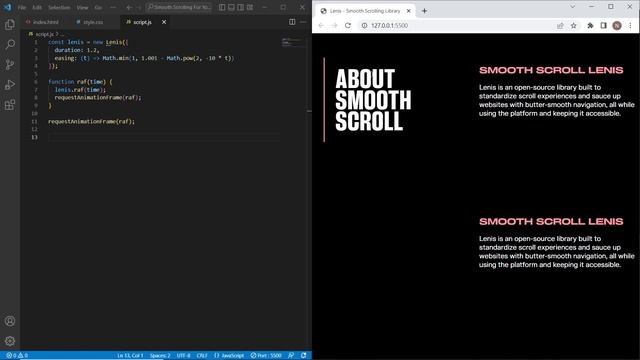Open the Go menu

pos(98,7)
